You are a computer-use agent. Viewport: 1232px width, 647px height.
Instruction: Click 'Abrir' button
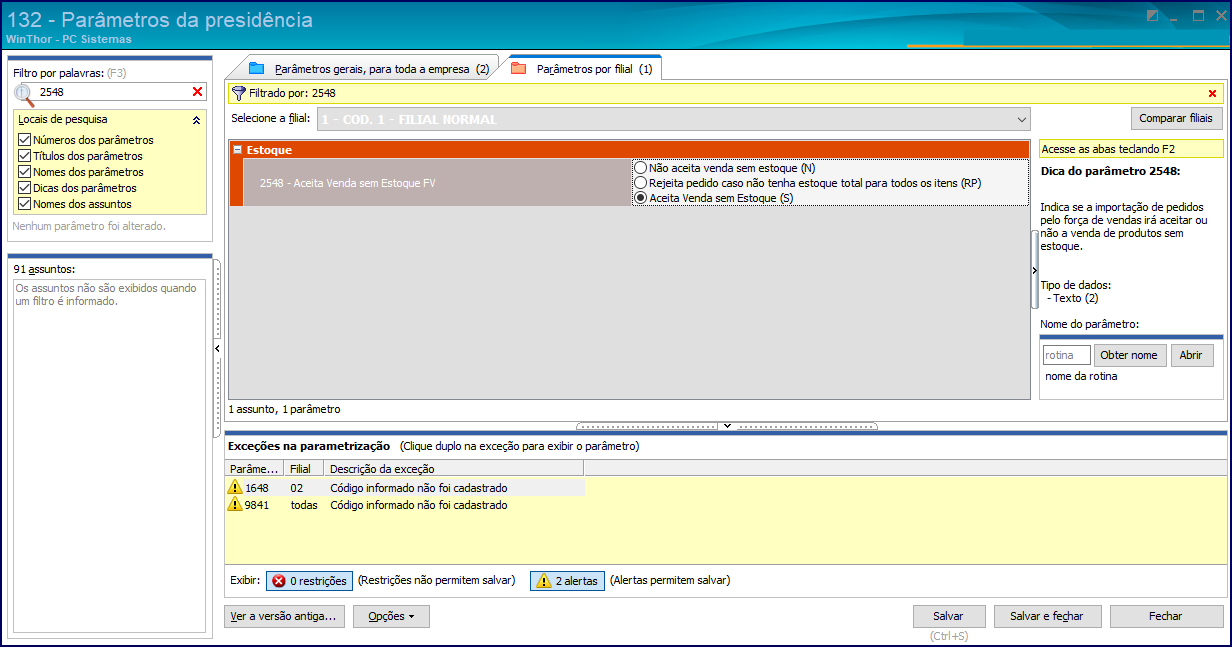coord(1191,355)
